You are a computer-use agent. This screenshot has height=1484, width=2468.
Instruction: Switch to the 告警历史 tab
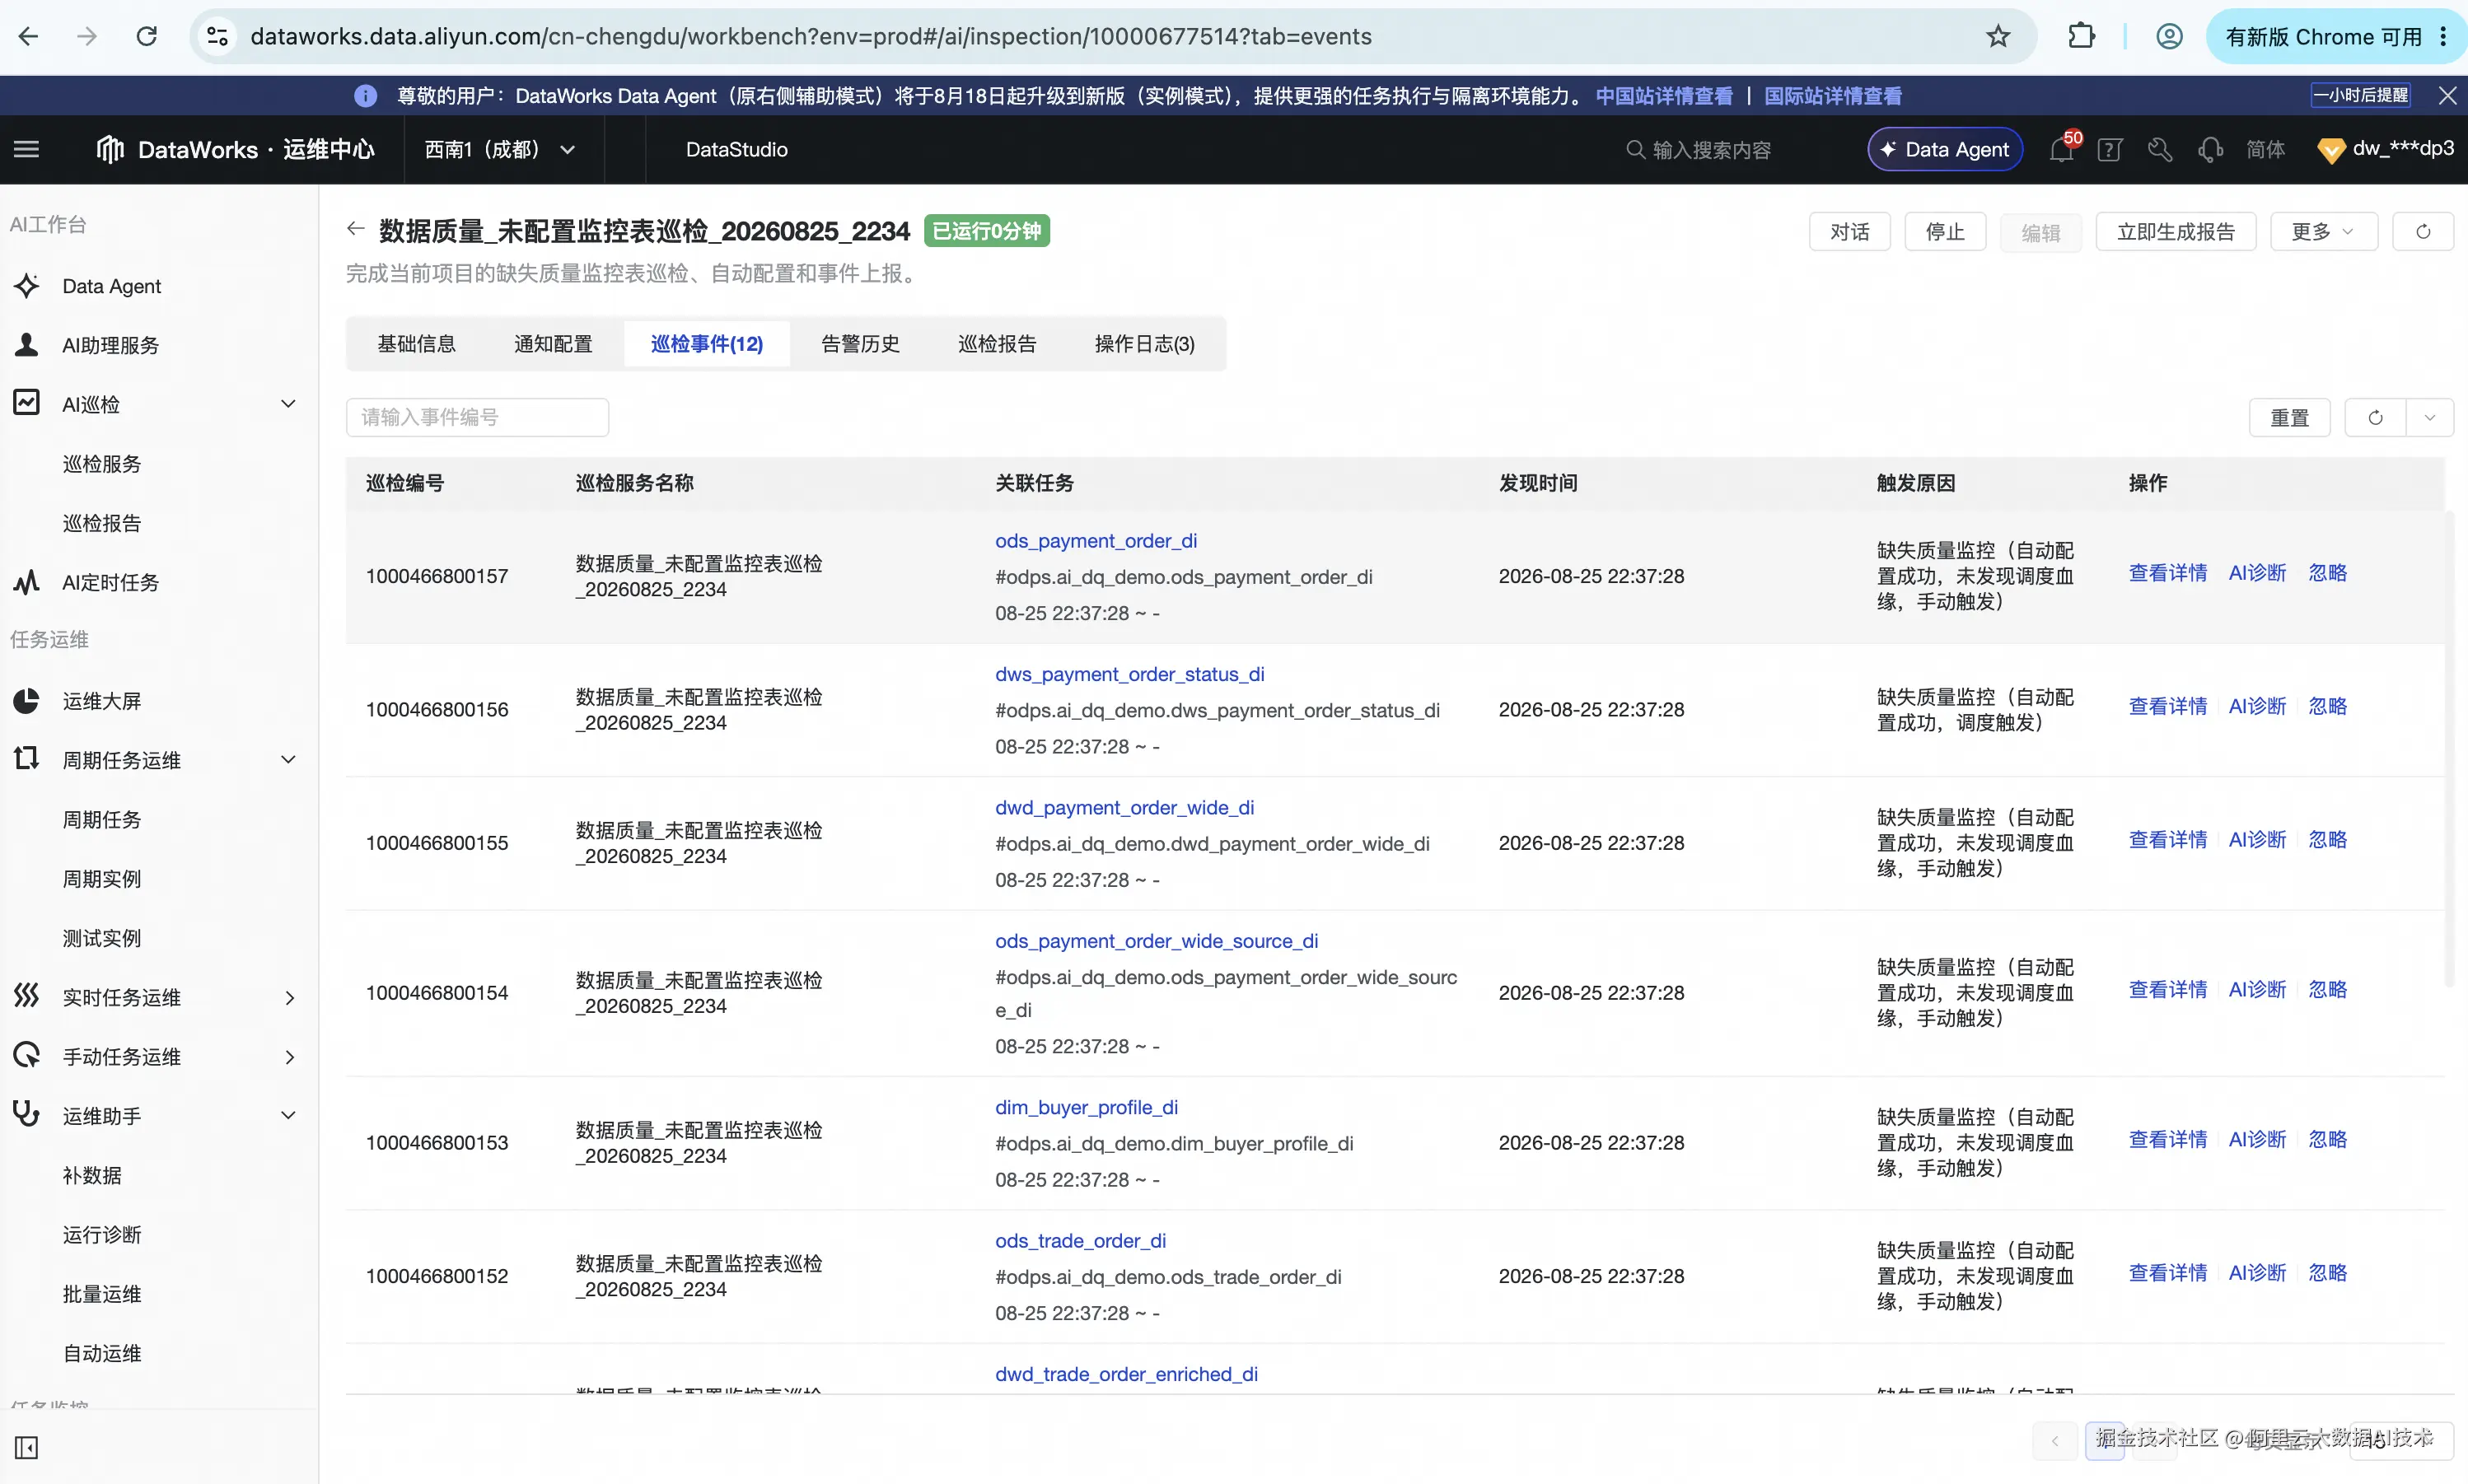860,344
